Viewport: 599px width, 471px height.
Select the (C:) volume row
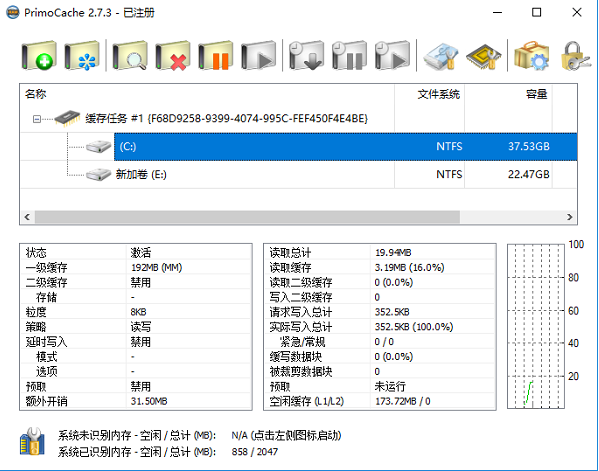click(x=345, y=147)
